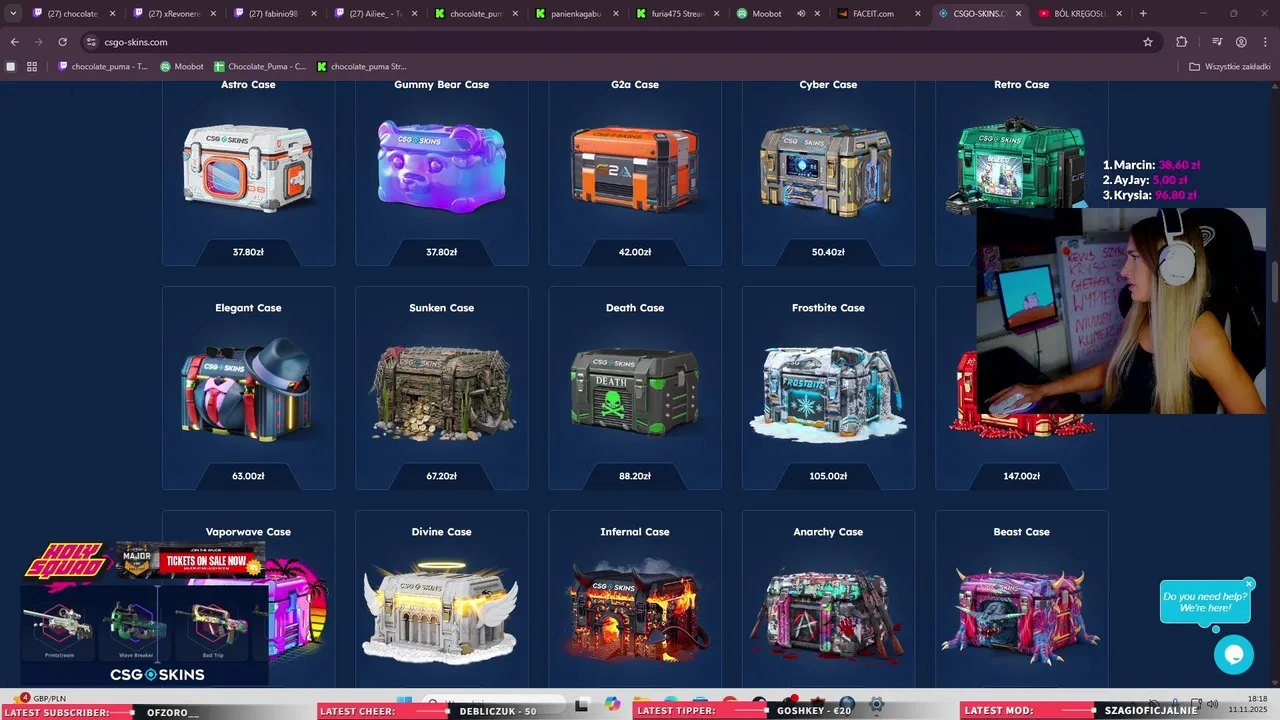This screenshot has height=720, width=1280.
Task: Go back to the previous page
Action: [x=14, y=42]
